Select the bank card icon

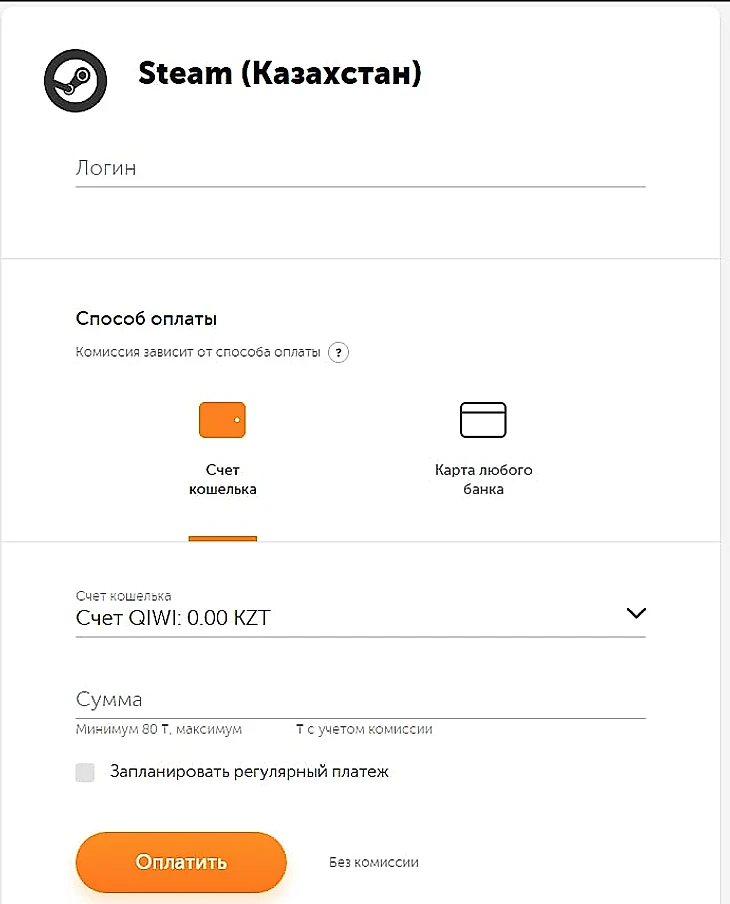click(x=483, y=420)
